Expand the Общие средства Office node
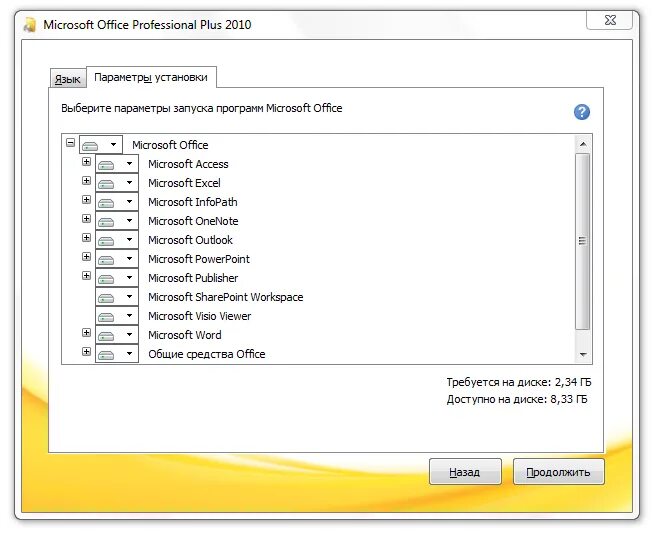Viewport: 655px width, 534px height. [x=86, y=351]
